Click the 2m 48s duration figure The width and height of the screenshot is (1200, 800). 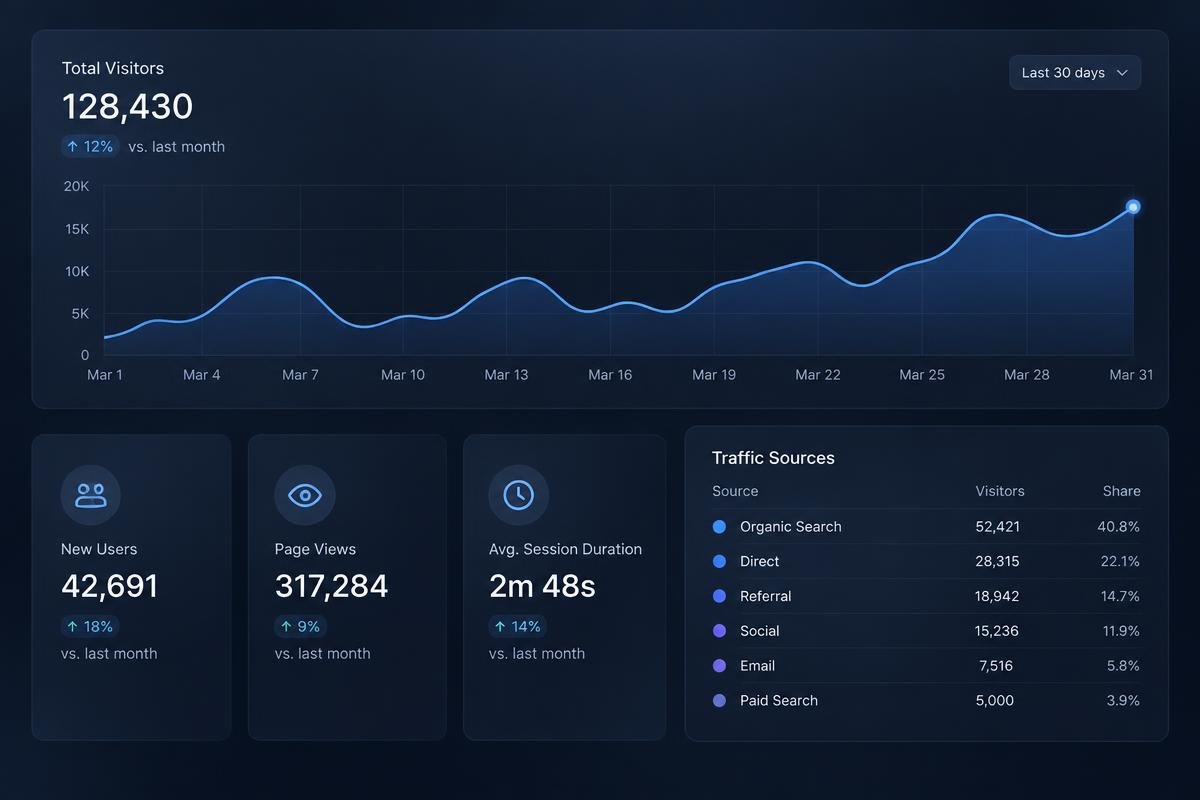[542, 586]
